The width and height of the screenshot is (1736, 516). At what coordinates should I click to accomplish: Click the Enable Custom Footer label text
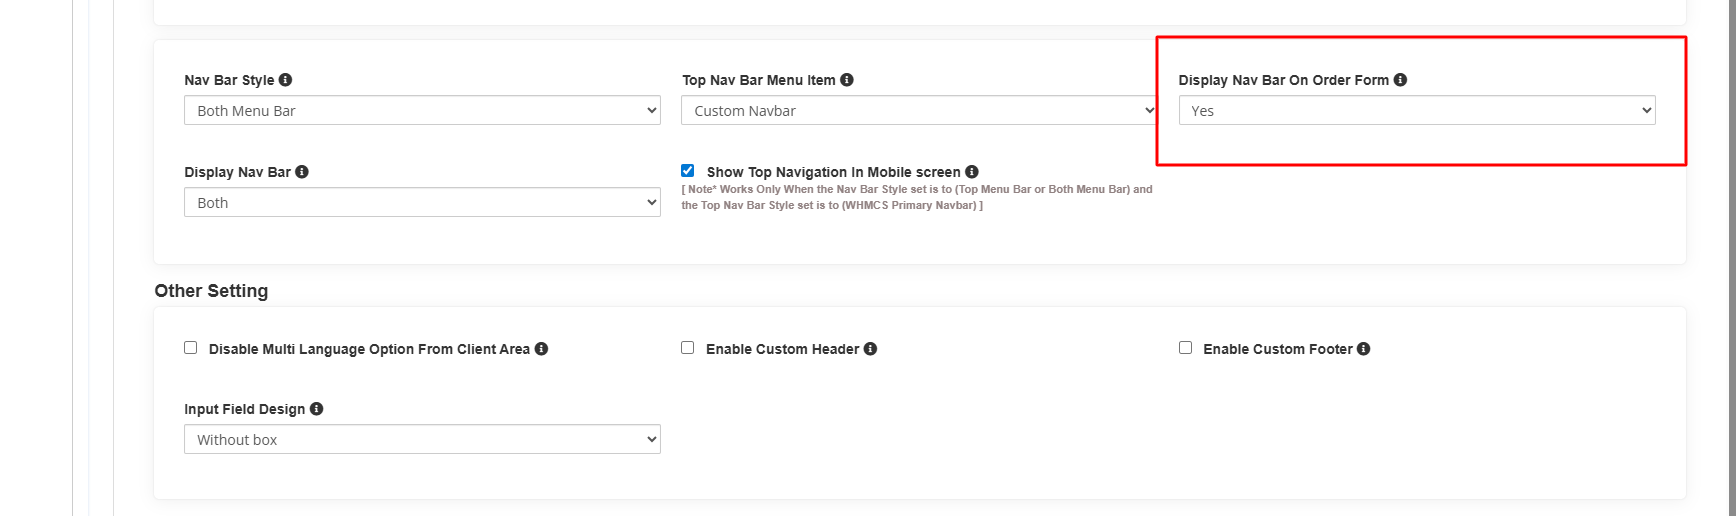tap(1277, 349)
